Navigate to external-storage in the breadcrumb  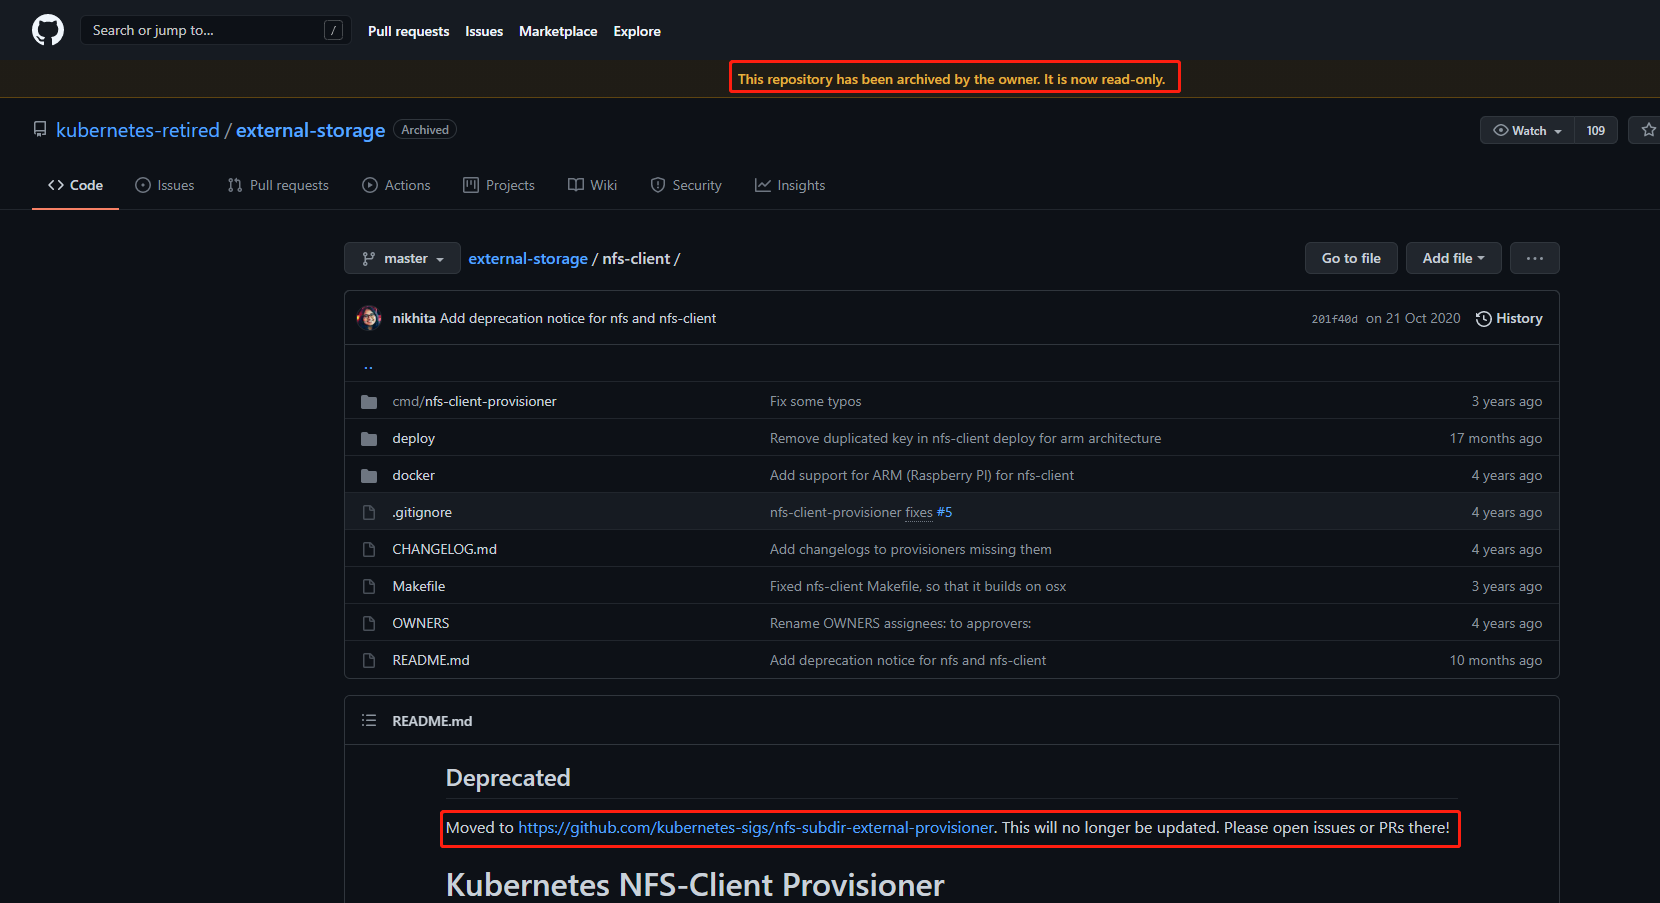coord(528,258)
